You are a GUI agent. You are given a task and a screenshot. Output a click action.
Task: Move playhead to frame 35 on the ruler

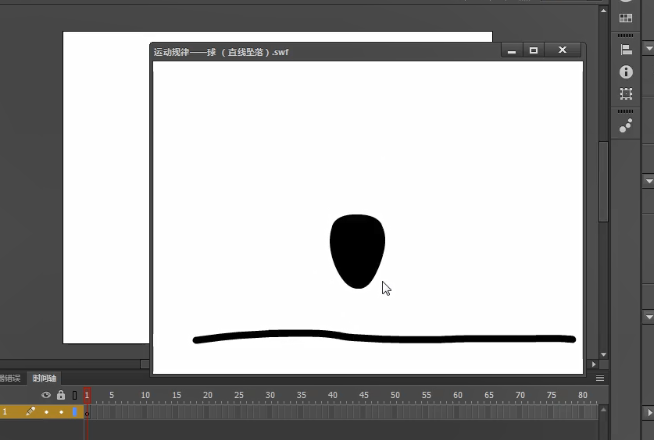302,395
